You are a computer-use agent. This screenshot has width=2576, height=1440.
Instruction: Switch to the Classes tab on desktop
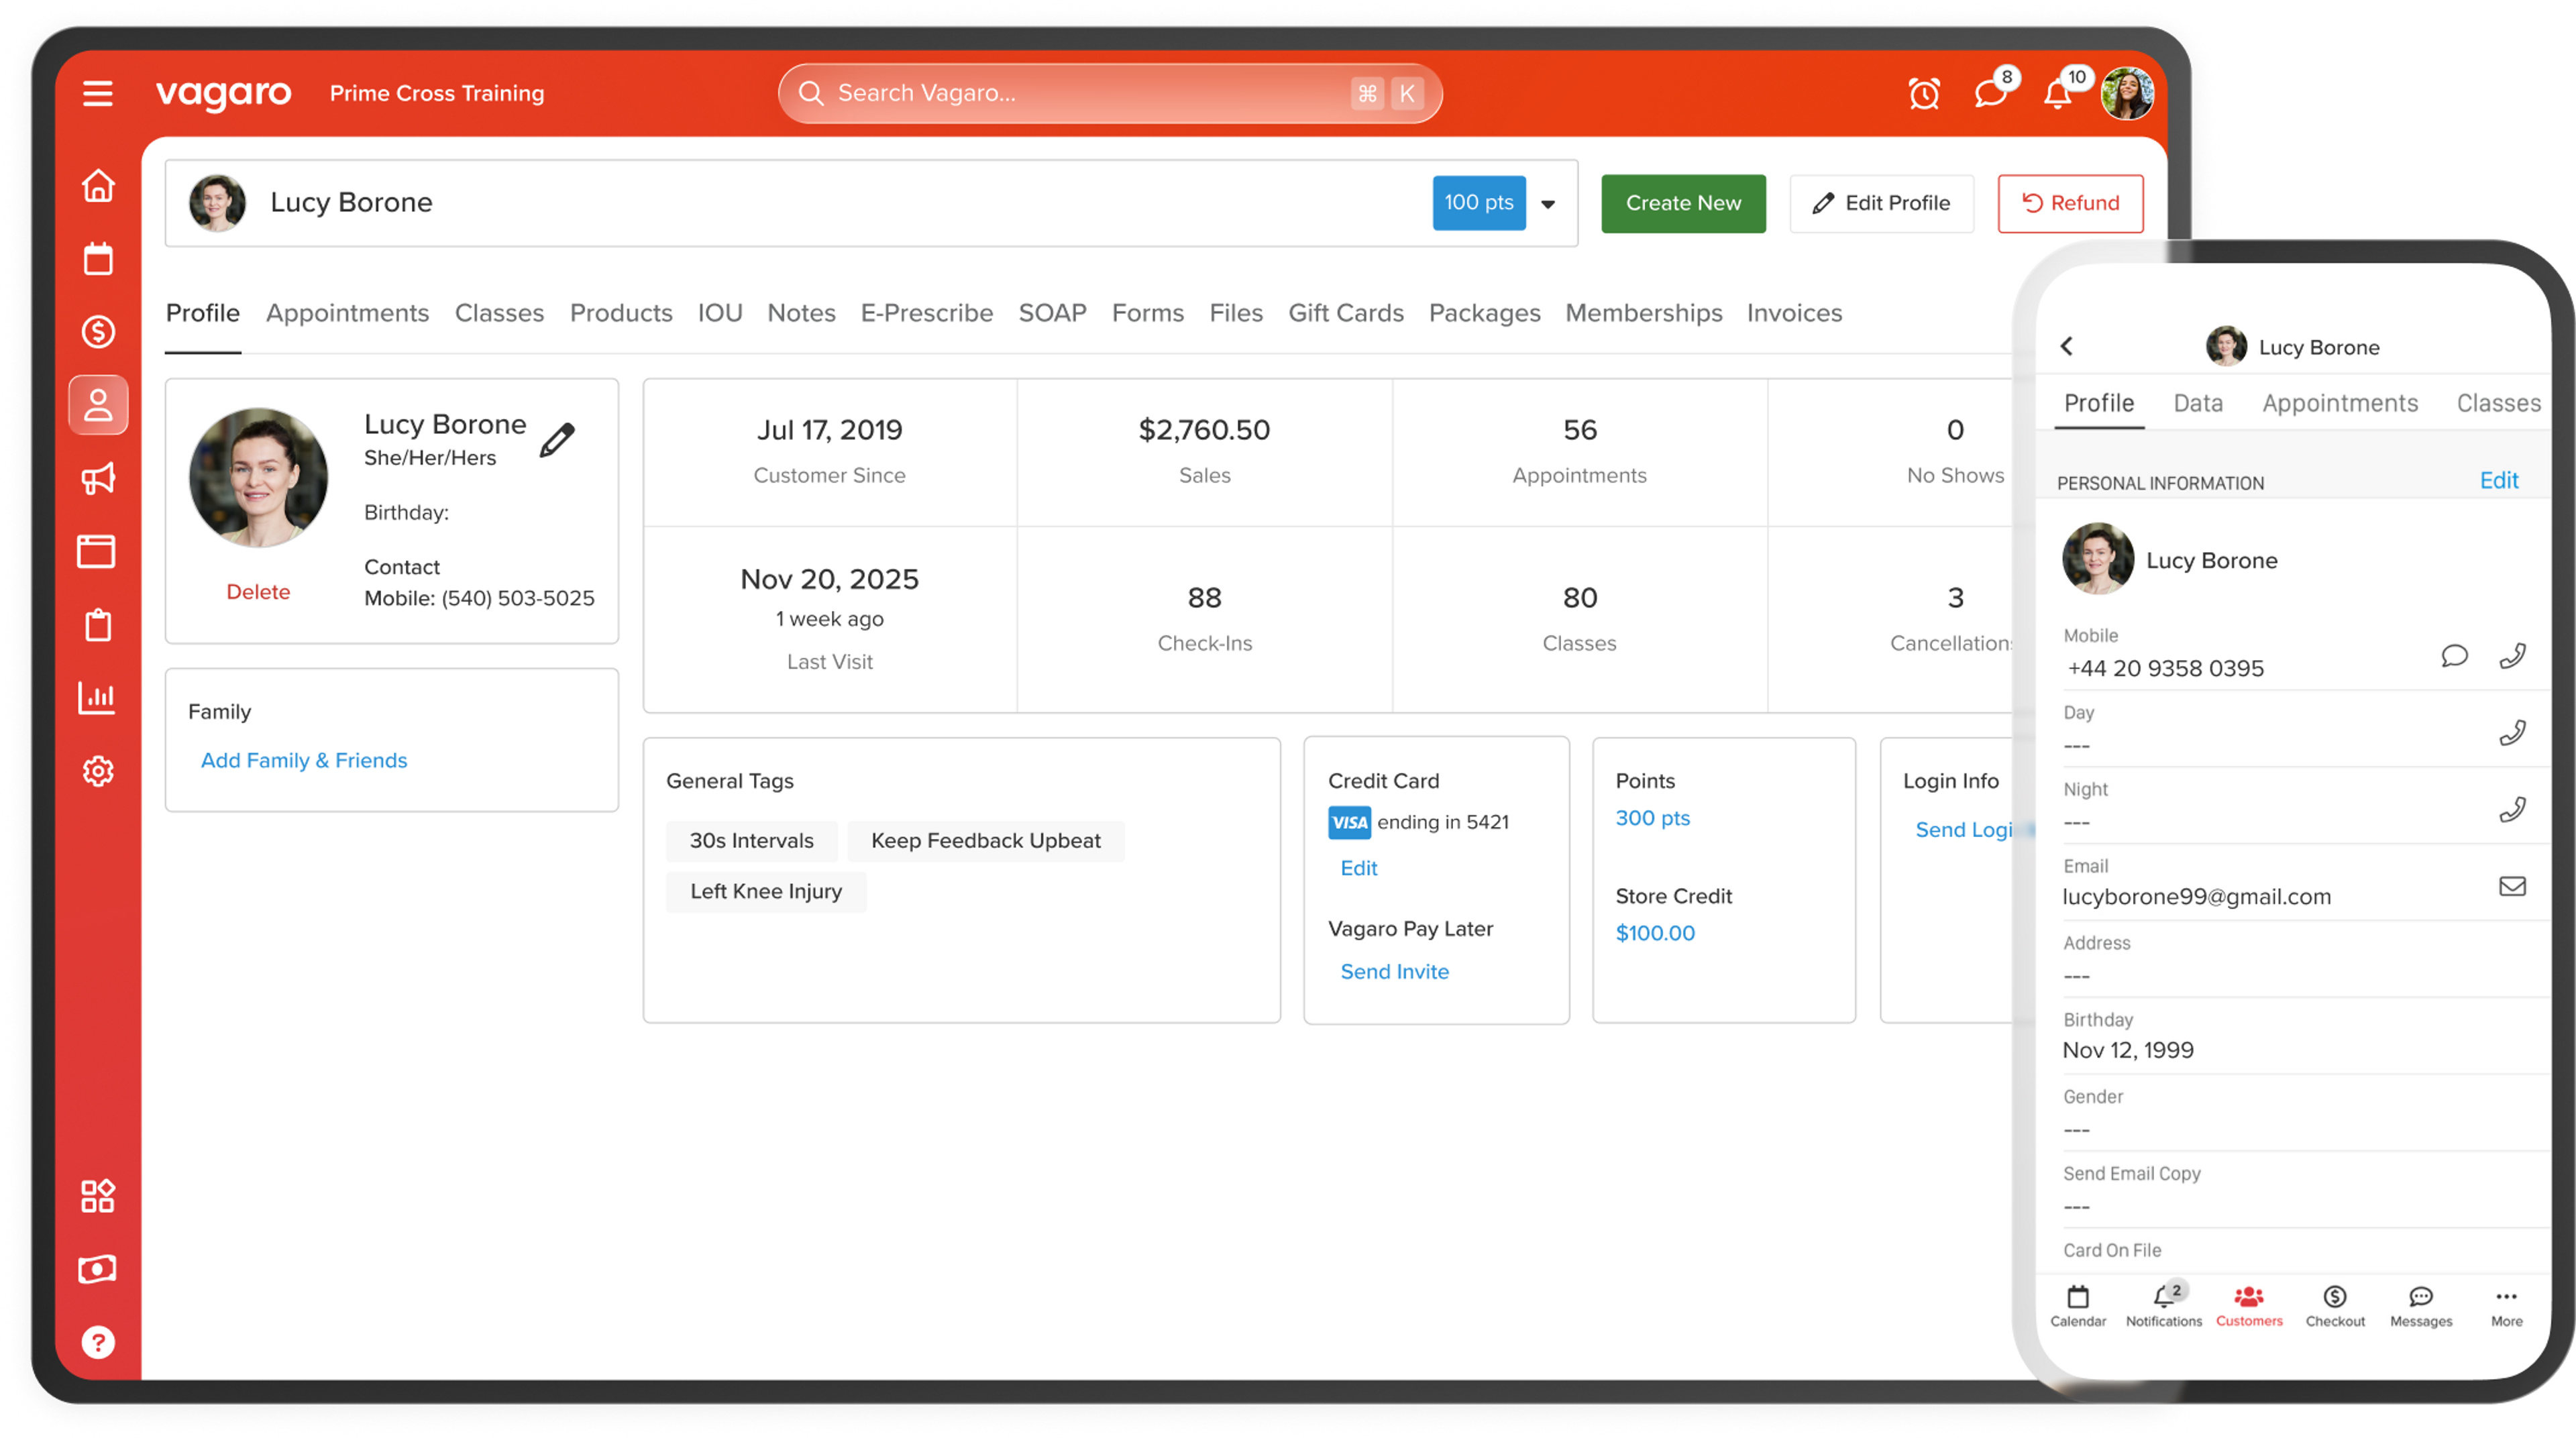[499, 313]
